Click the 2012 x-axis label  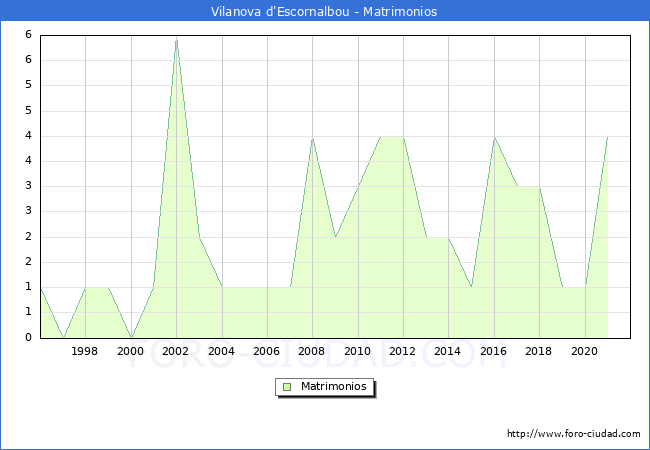[402, 351]
